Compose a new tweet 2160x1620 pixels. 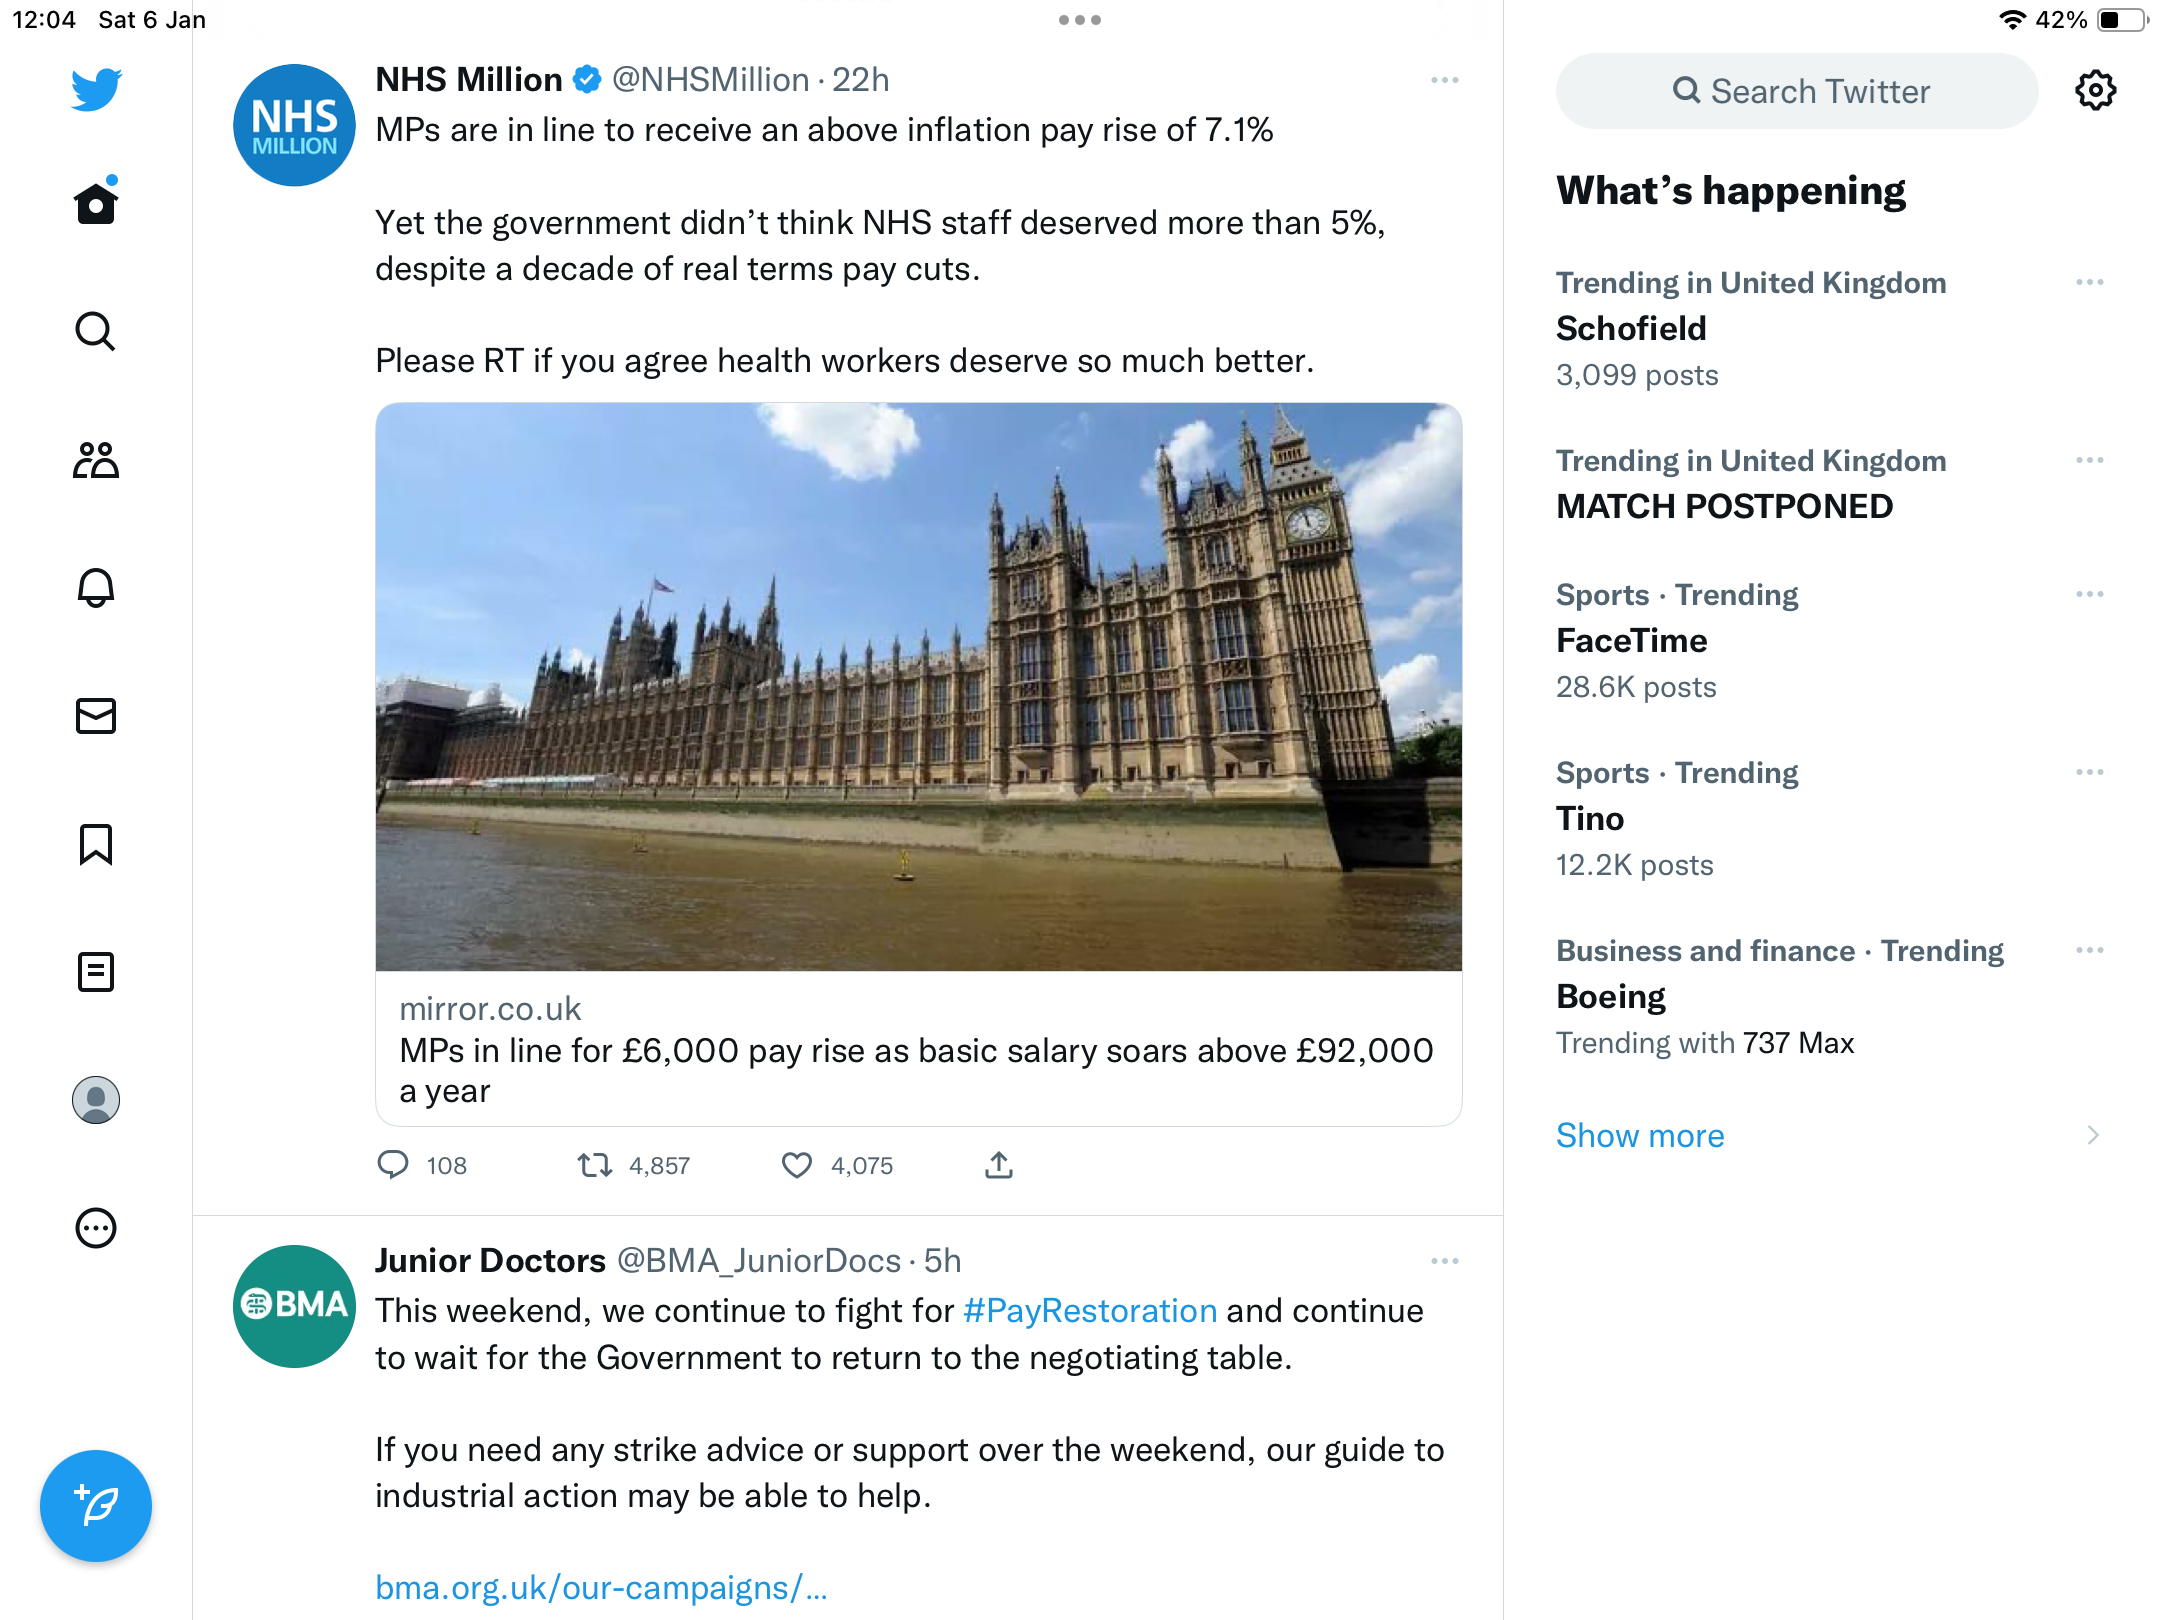96,1506
